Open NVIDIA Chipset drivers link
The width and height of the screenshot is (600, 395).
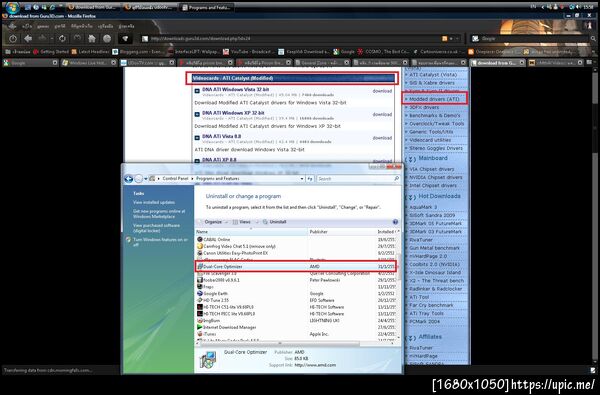coord(435,178)
